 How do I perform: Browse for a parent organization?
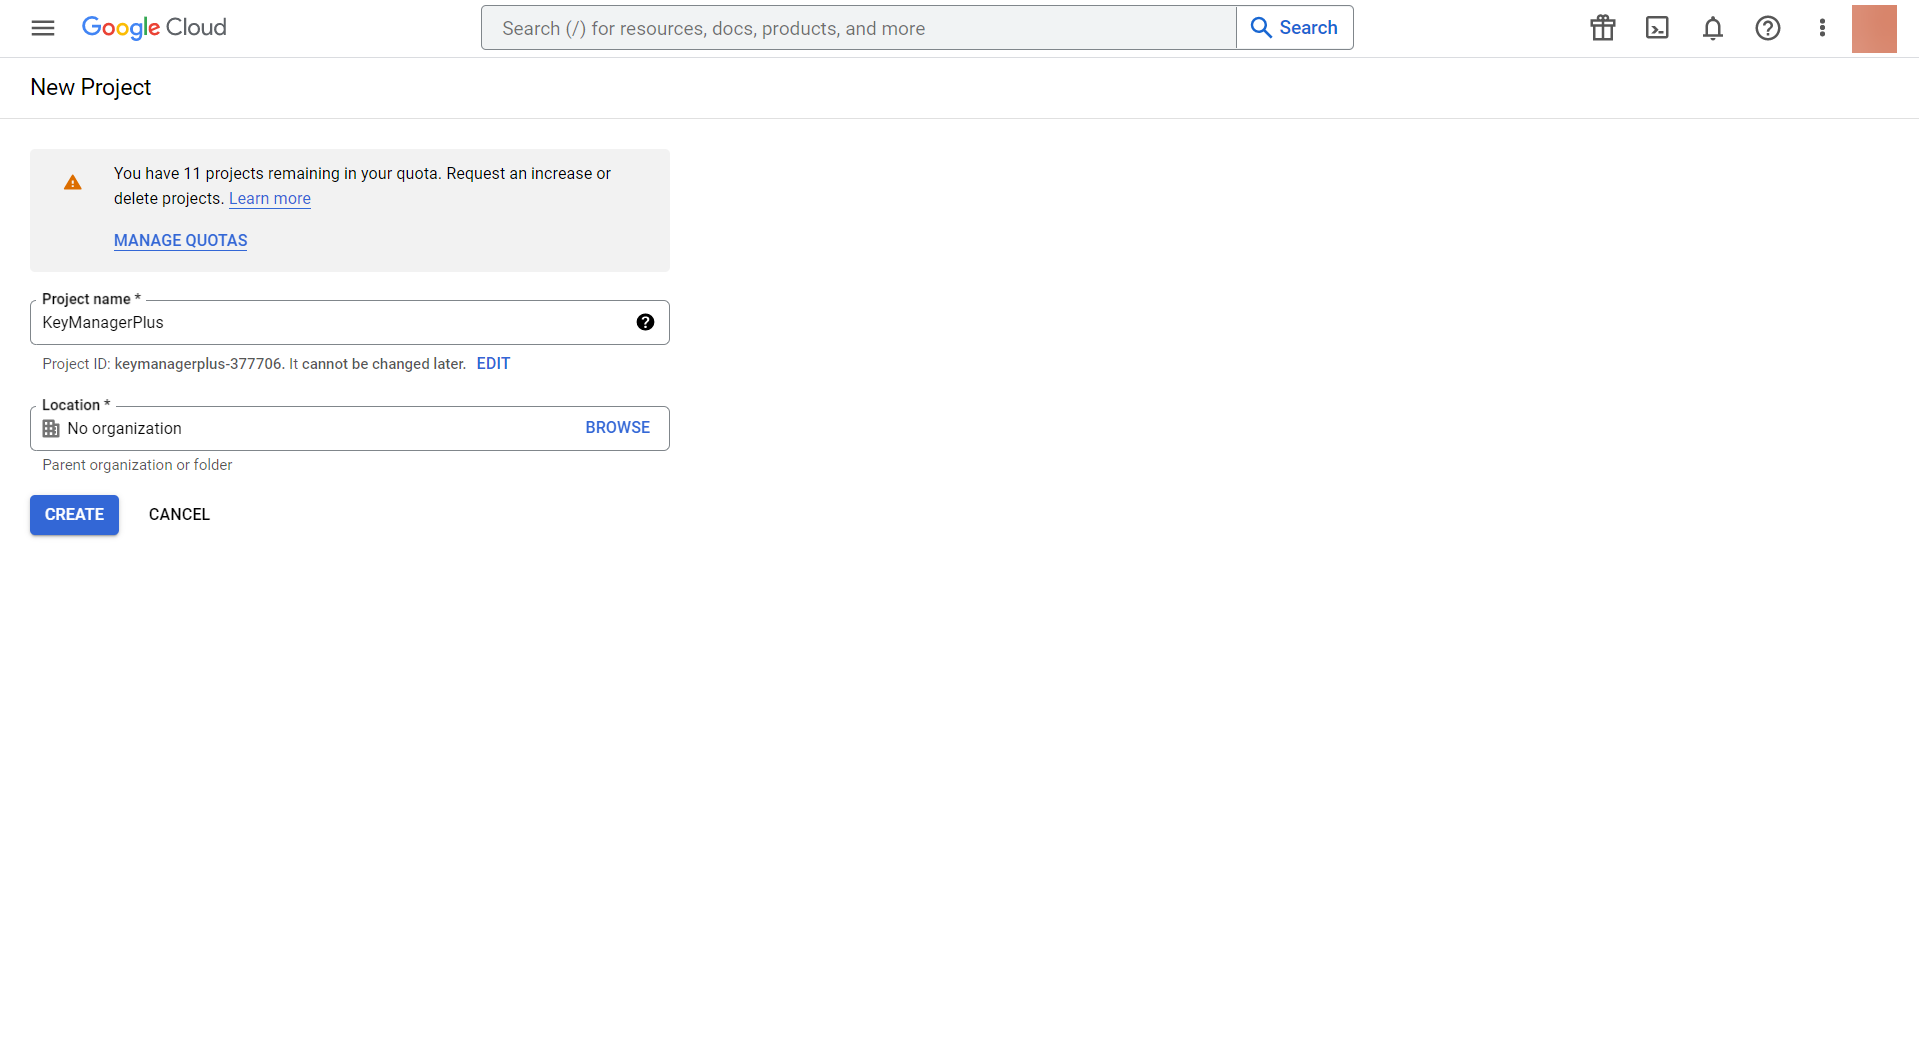pyautogui.click(x=617, y=427)
